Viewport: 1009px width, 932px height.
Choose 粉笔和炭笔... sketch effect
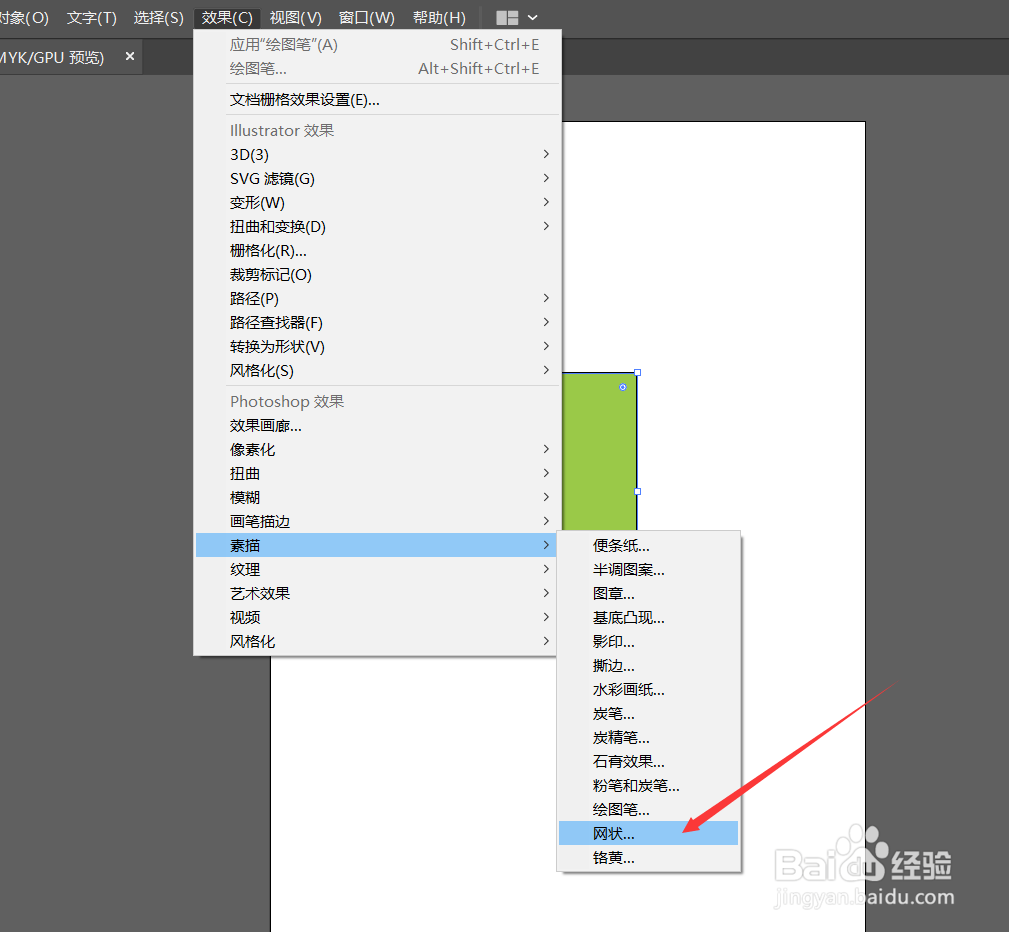pyautogui.click(x=649, y=786)
